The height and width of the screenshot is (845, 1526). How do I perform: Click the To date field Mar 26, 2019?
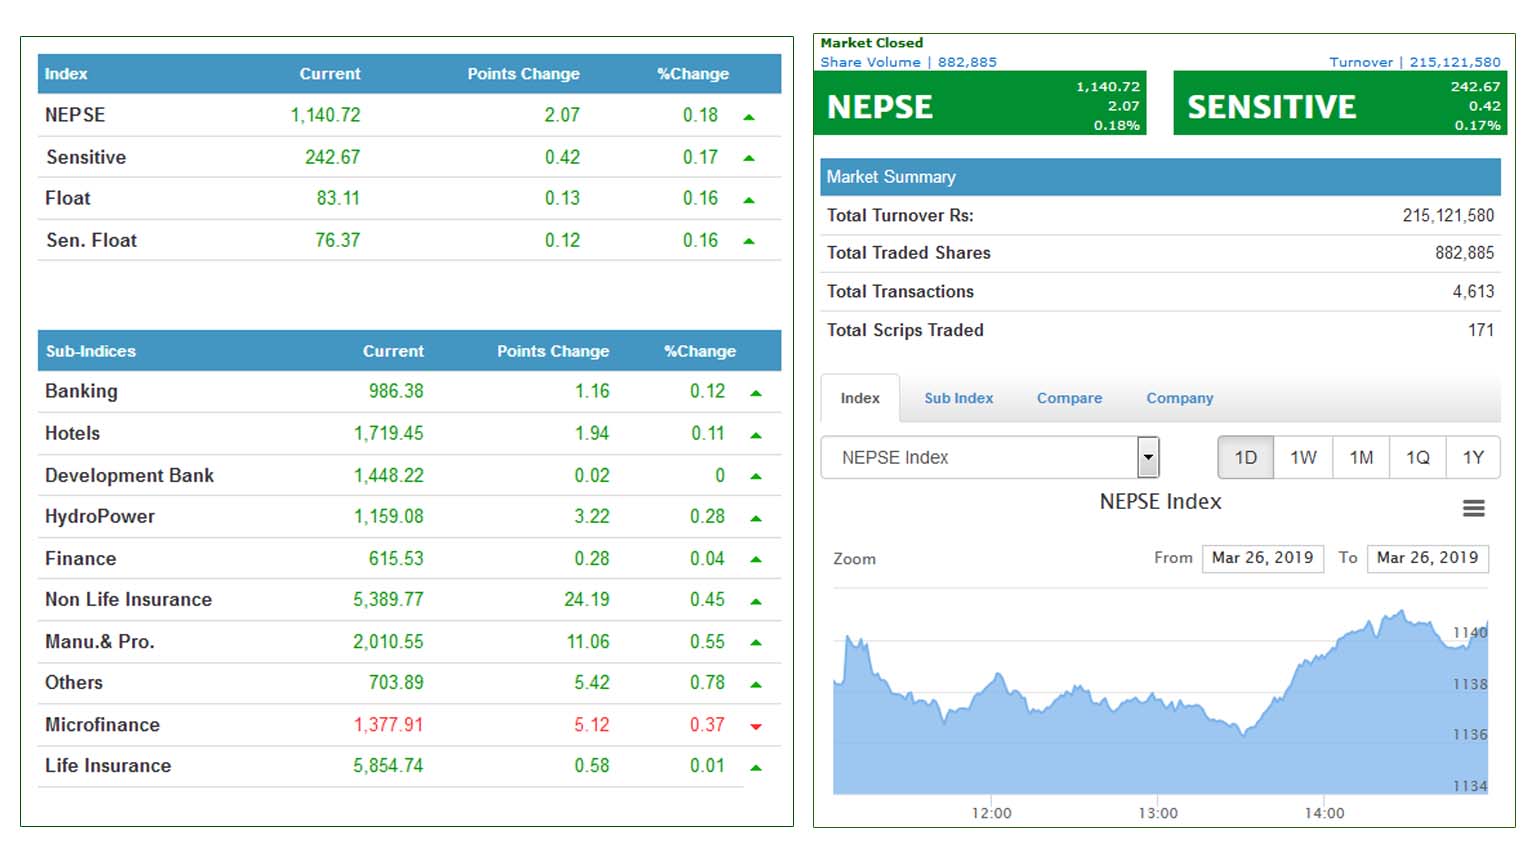pyautogui.click(x=1427, y=558)
